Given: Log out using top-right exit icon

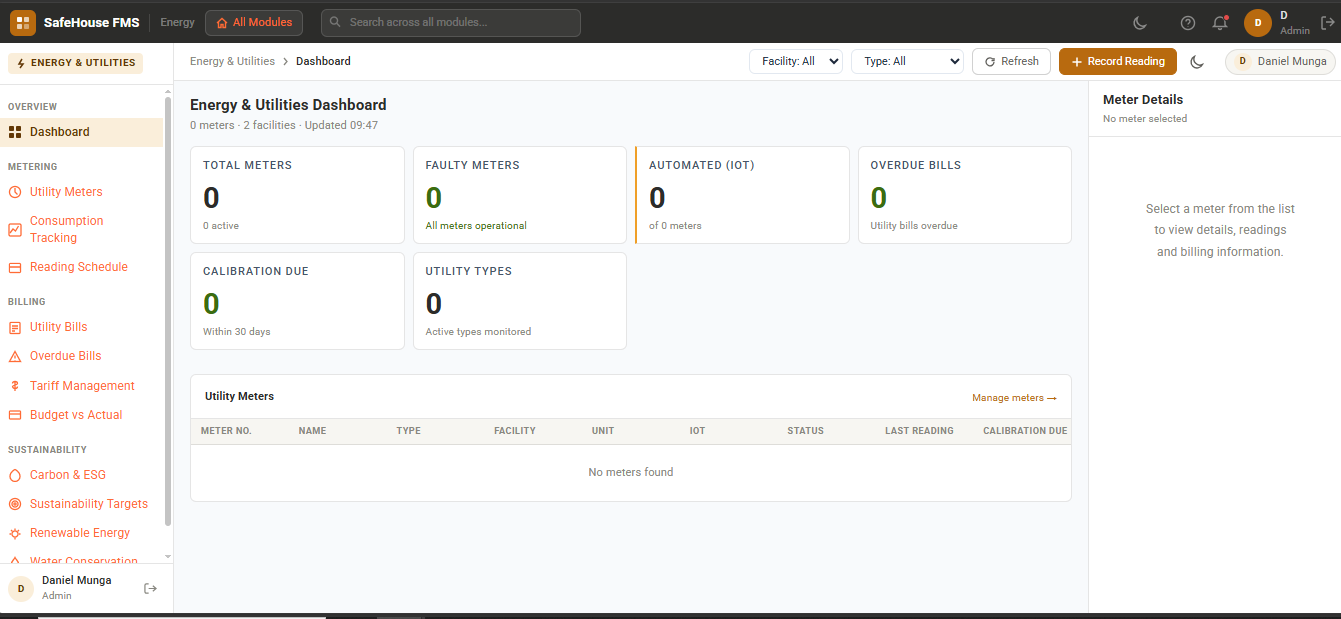Looking at the screenshot, I should click(x=1328, y=22).
